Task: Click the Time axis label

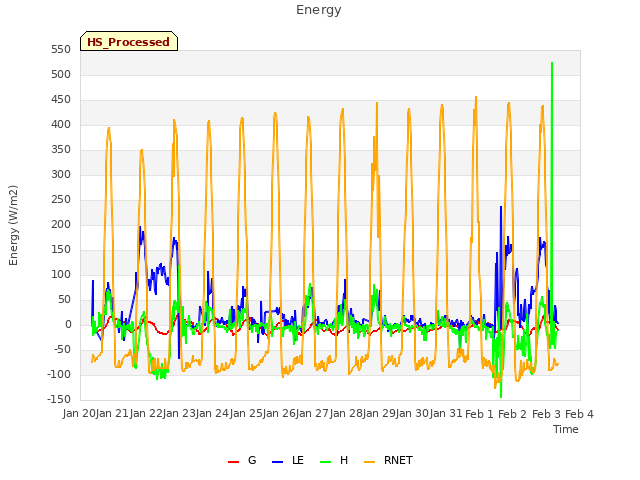Action: (x=566, y=429)
